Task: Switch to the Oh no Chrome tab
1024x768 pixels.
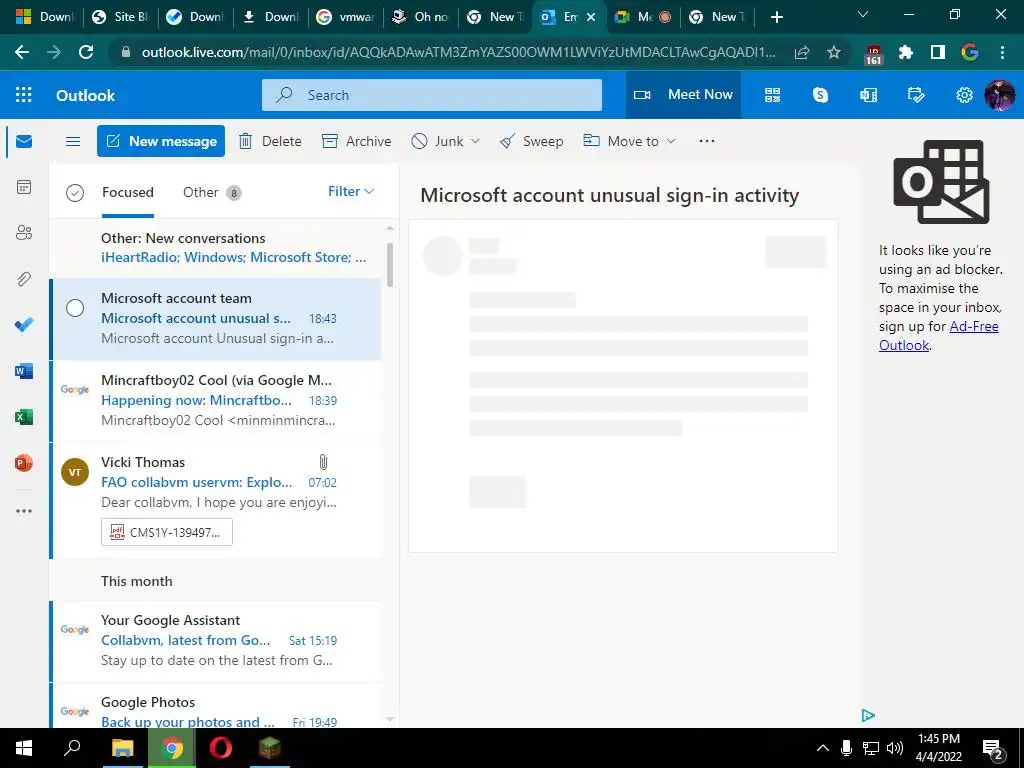Action: (x=421, y=17)
